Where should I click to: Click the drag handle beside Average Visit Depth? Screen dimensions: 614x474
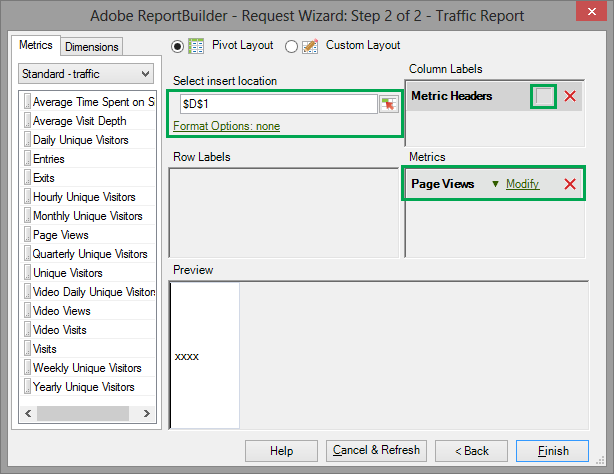(27, 120)
